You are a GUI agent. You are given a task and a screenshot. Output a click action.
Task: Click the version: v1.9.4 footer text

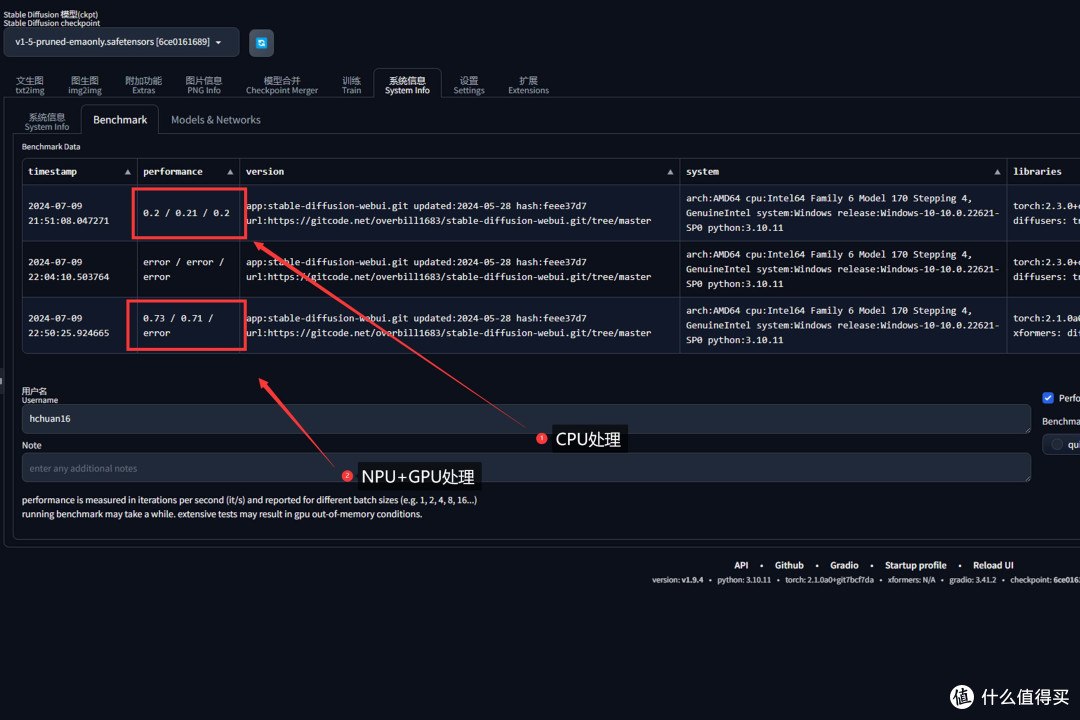coord(678,580)
